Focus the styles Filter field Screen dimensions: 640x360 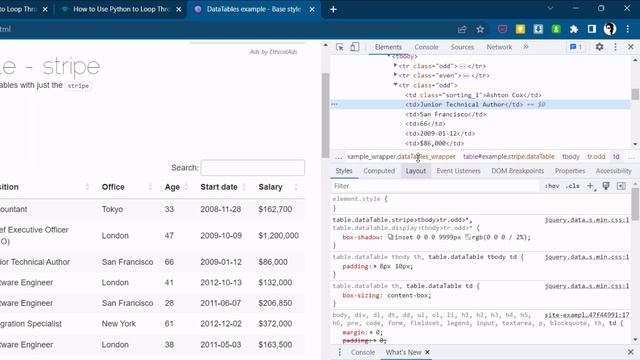(x=435, y=186)
